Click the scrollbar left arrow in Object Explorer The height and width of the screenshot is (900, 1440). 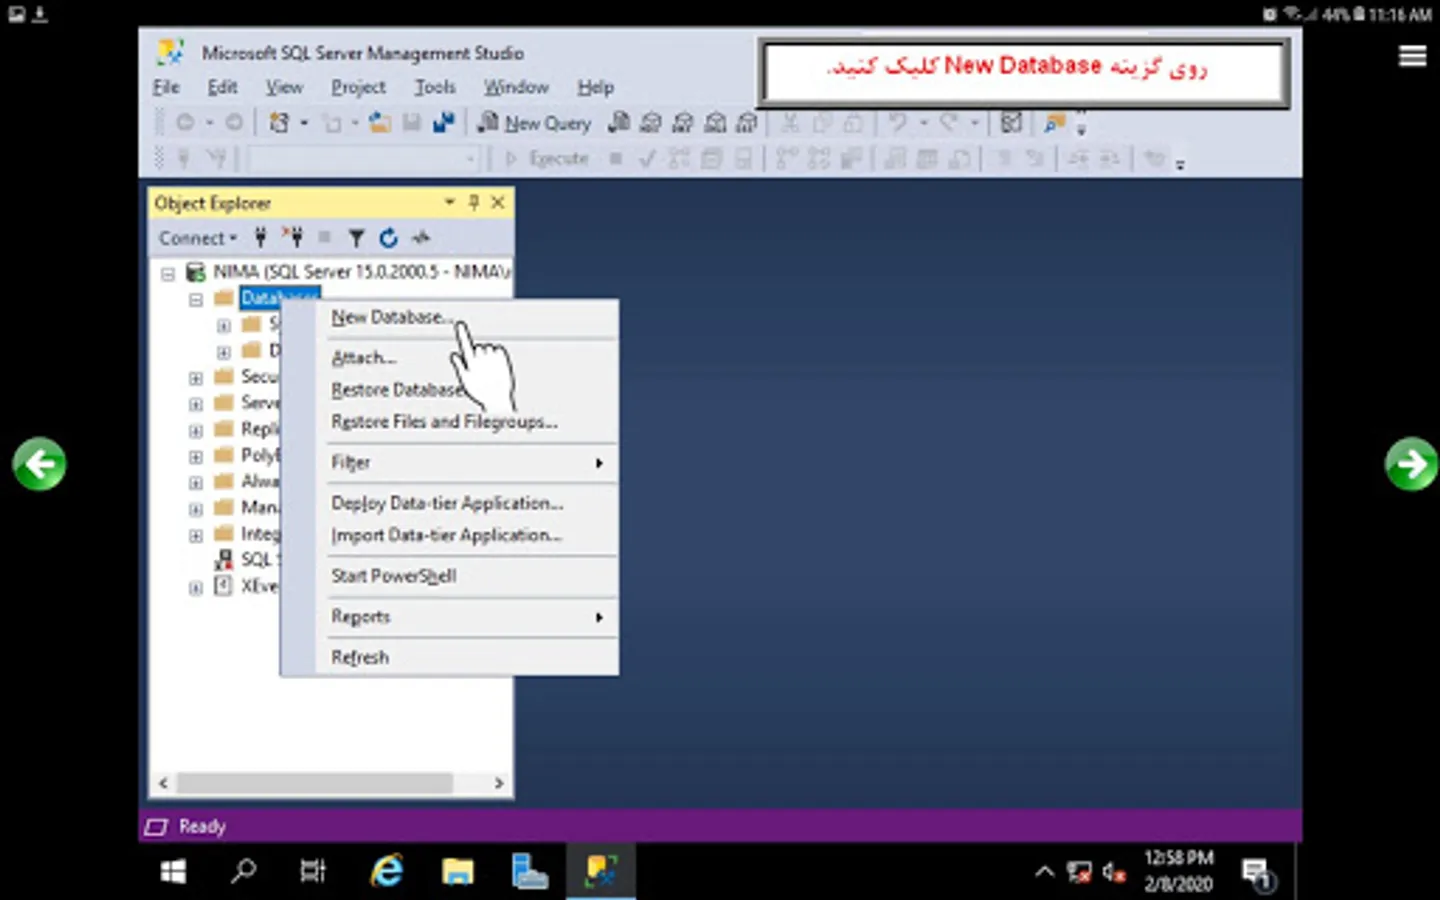164,783
